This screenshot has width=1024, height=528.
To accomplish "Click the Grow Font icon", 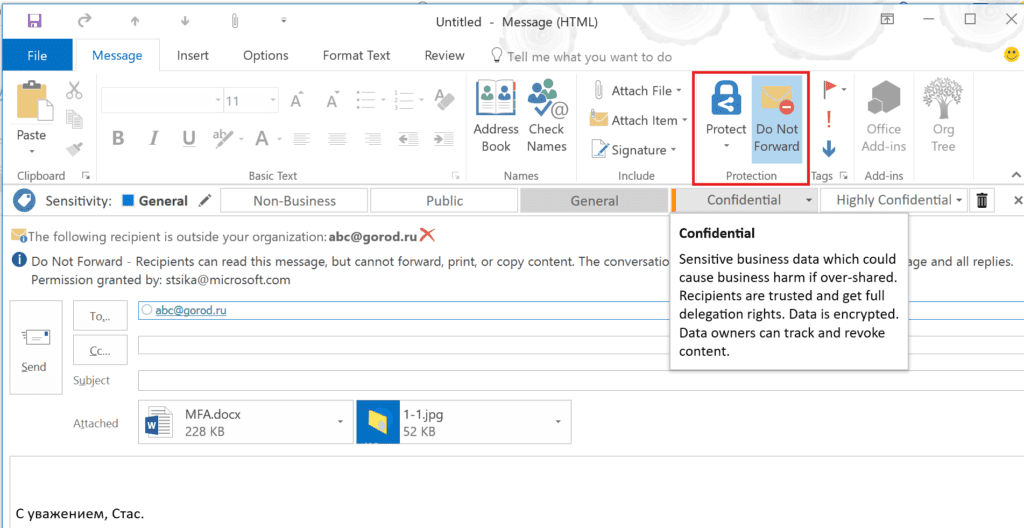I will pos(297,100).
